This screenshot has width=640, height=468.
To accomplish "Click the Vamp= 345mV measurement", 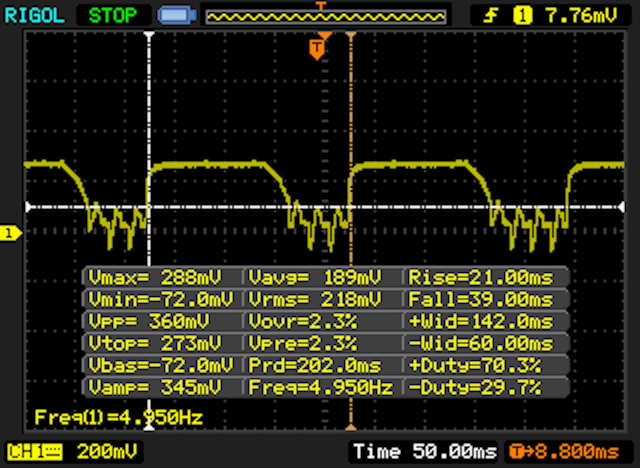I will tap(155, 387).
